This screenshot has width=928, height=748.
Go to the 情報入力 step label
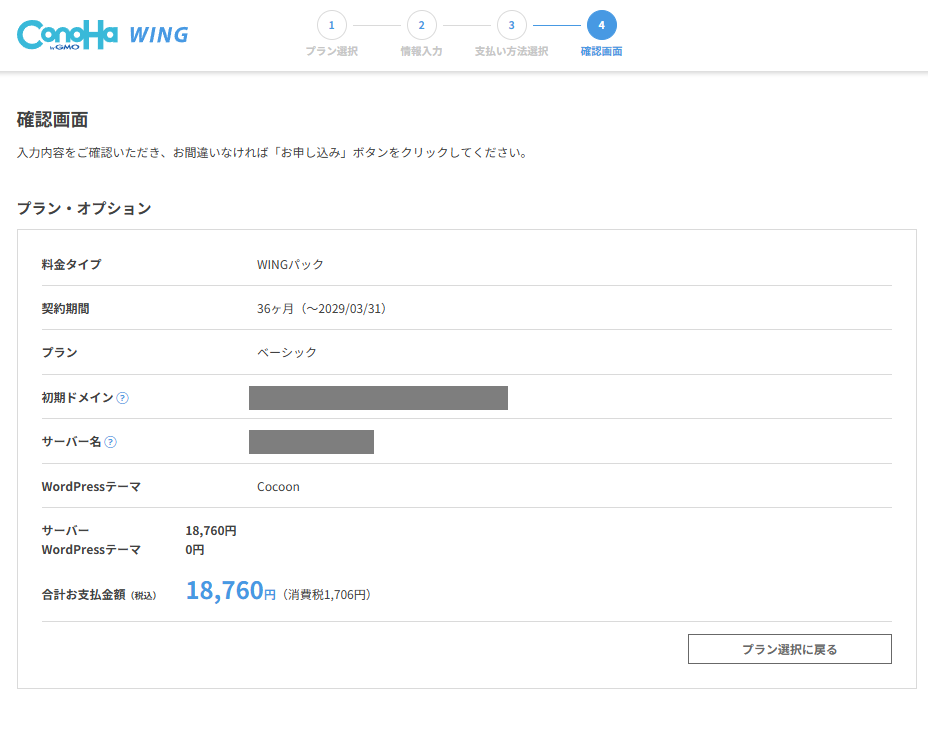(x=421, y=51)
